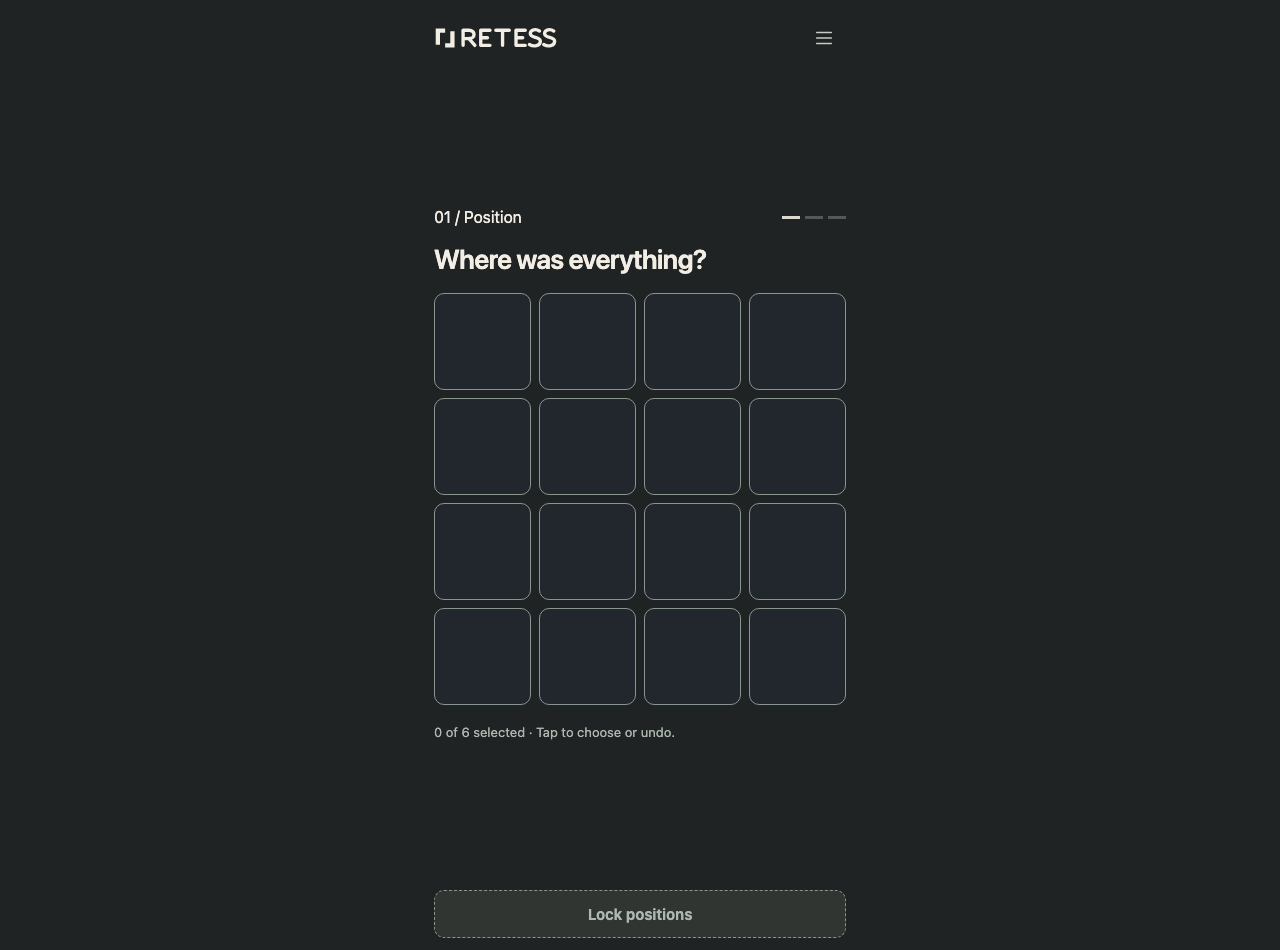The width and height of the screenshot is (1280, 950).
Task: Click the Lock positions button
Action: (640, 914)
